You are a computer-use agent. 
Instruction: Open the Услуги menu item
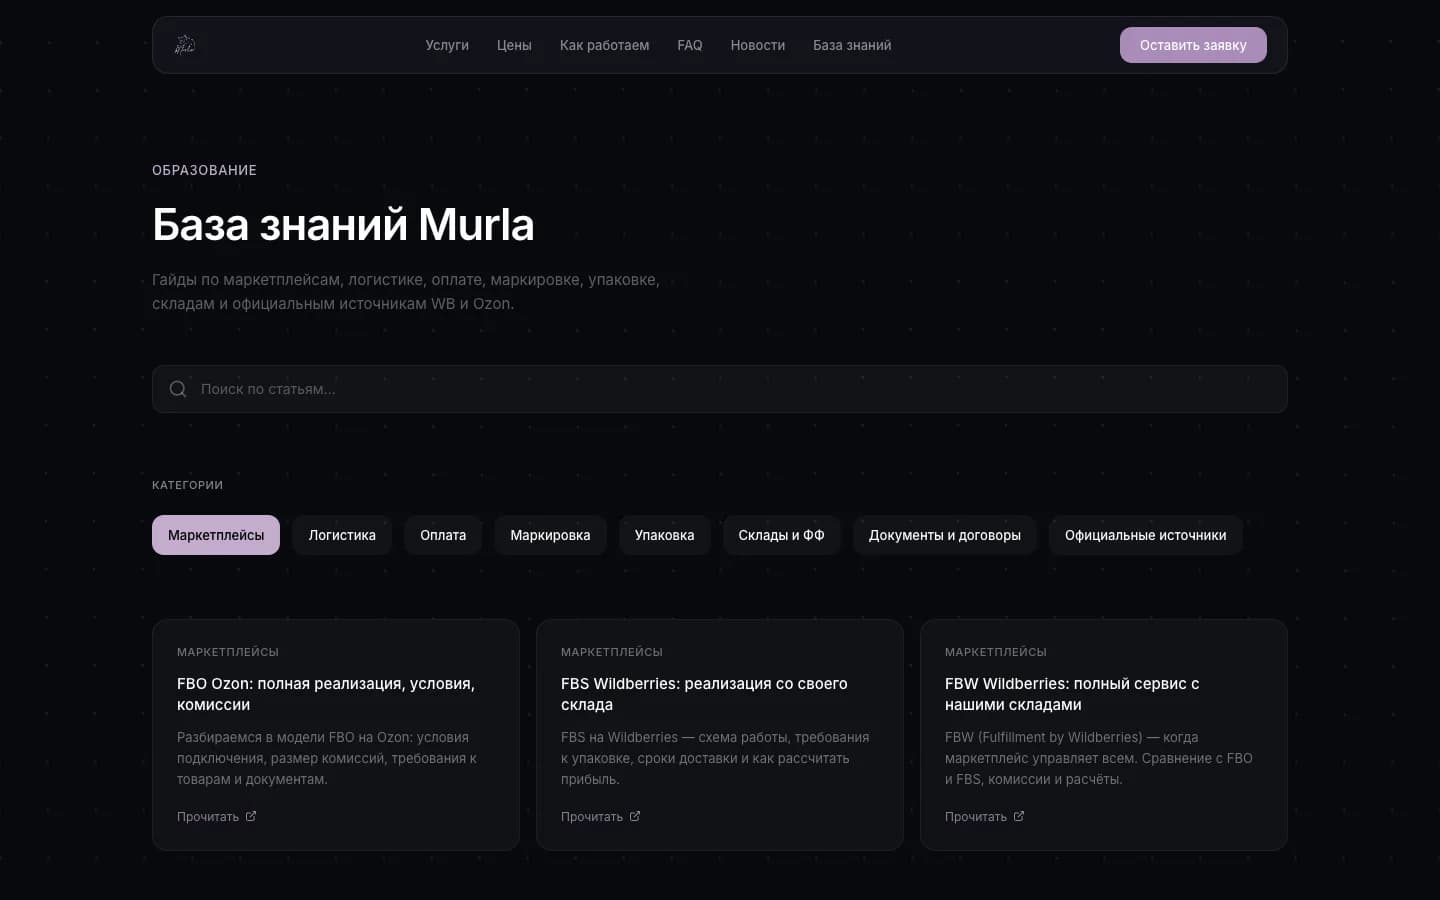[447, 45]
